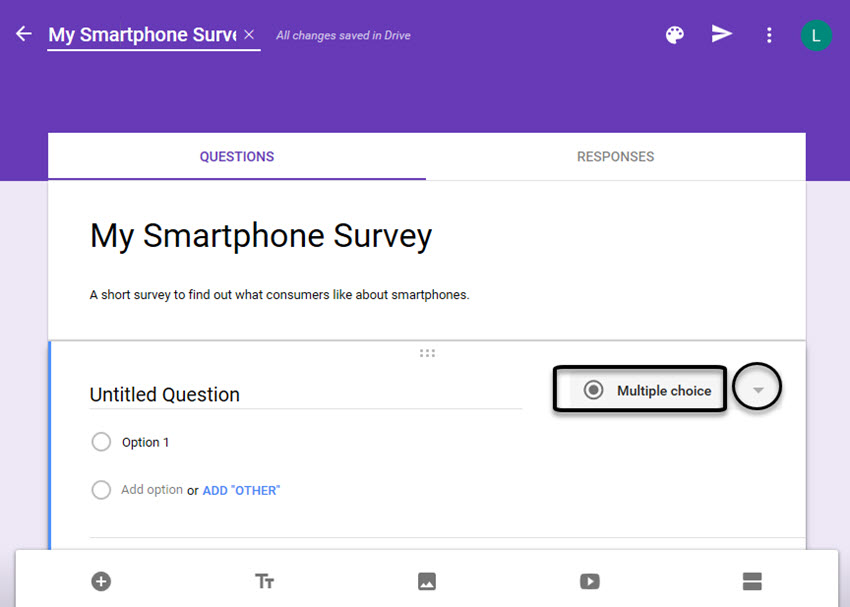Viewport: 850px width, 607px height.
Task: Insert a YouTube video into the form
Action: click(x=589, y=581)
